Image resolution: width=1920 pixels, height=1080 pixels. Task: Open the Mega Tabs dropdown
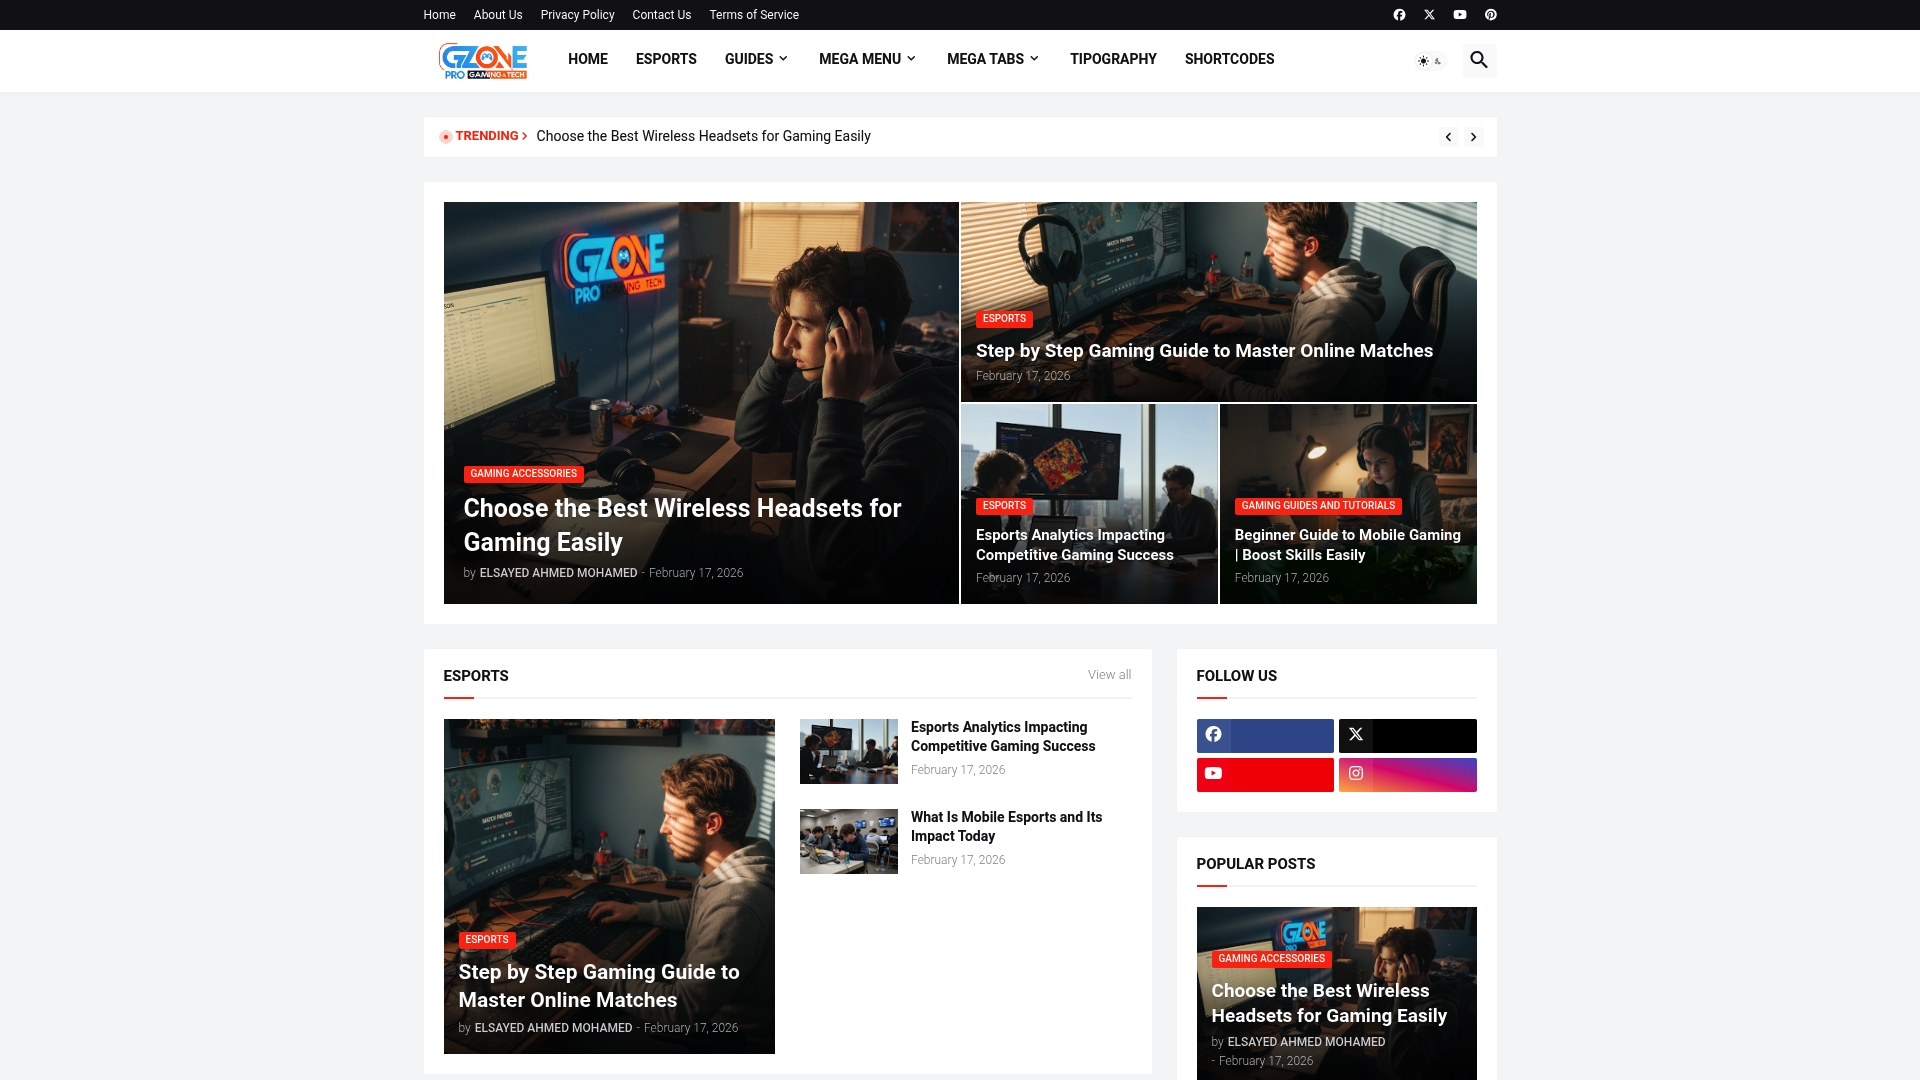(x=992, y=59)
